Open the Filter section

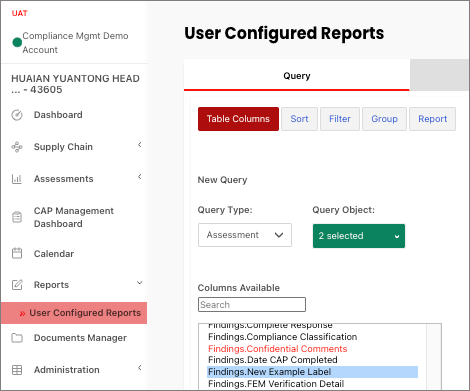(x=340, y=119)
